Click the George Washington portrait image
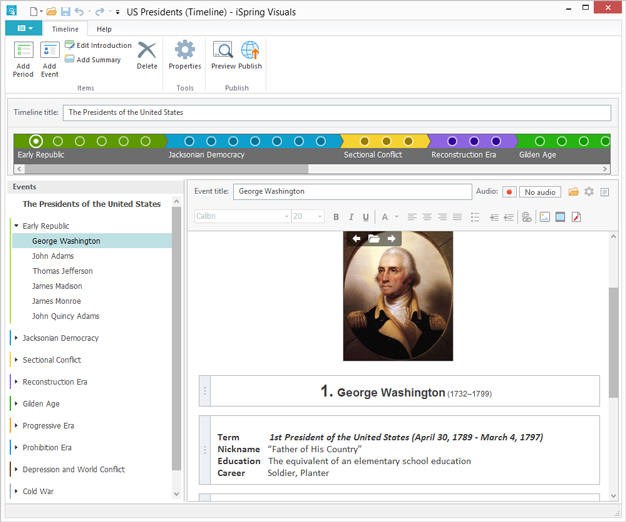Image resolution: width=626 pixels, height=522 pixels. pyautogui.click(x=398, y=296)
